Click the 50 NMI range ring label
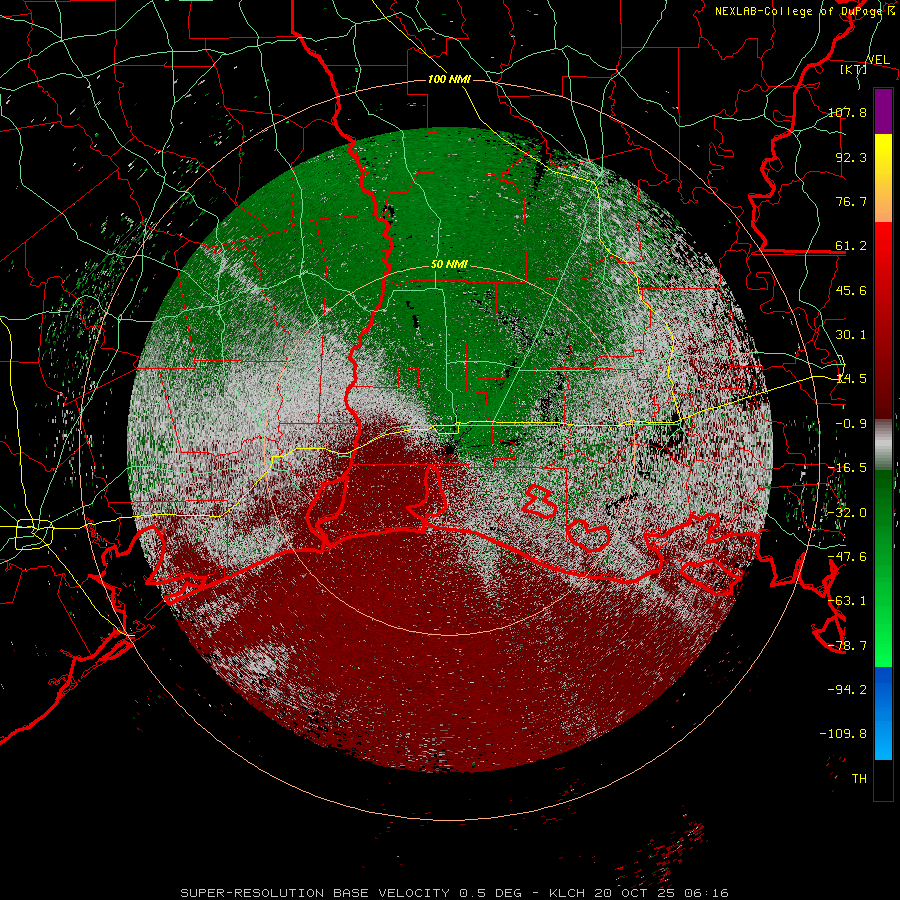Viewport: 900px width, 900px height. click(449, 265)
